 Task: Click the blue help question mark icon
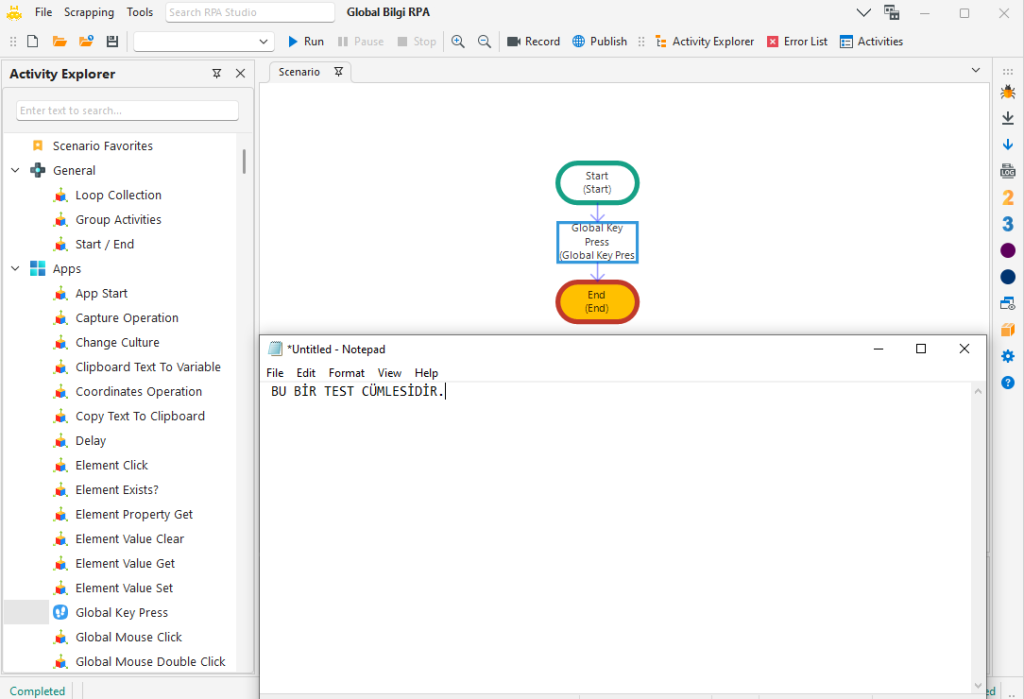[x=1007, y=382]
